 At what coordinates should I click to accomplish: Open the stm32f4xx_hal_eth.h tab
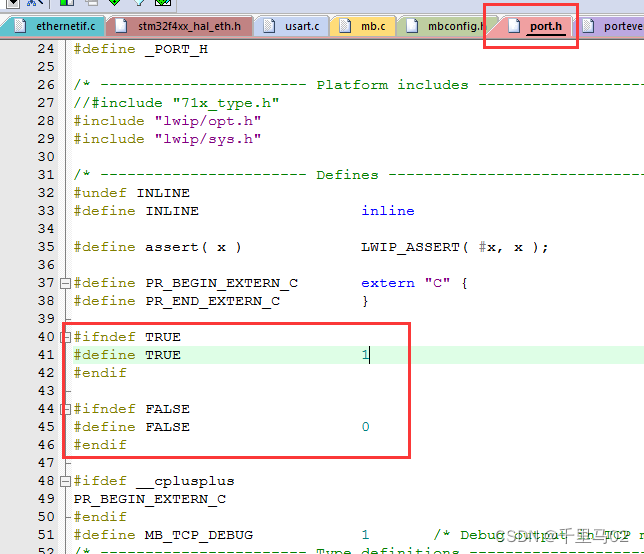click(x=179, y=26)
